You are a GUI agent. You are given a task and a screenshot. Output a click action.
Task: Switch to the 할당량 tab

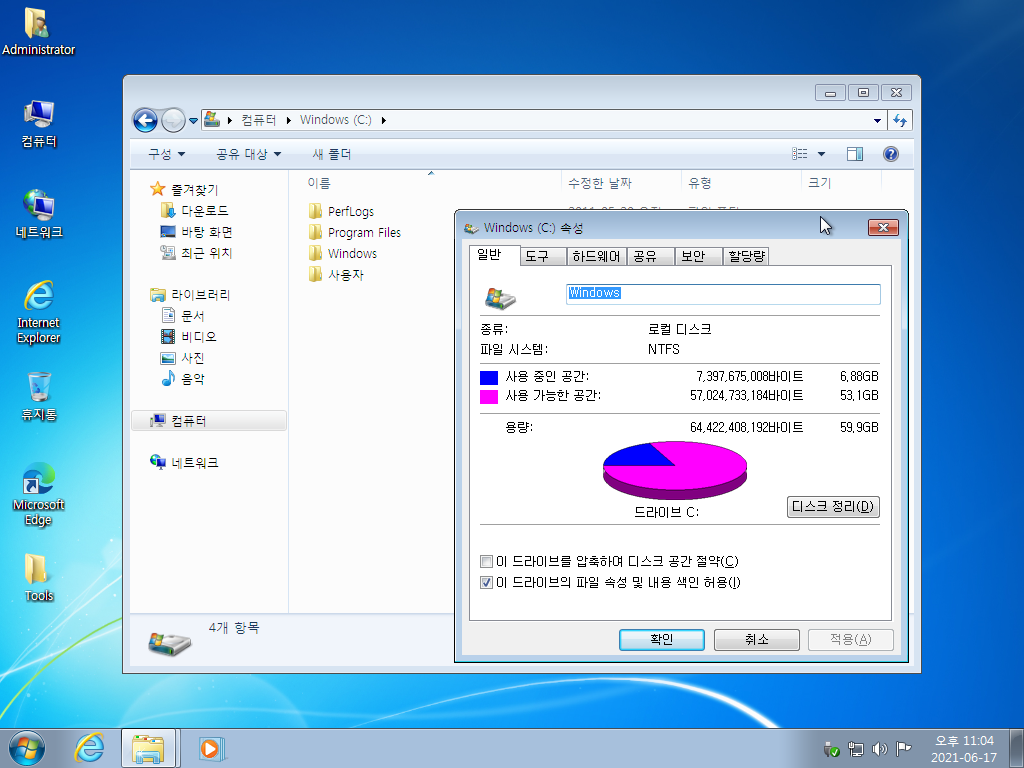pos(746,256)
